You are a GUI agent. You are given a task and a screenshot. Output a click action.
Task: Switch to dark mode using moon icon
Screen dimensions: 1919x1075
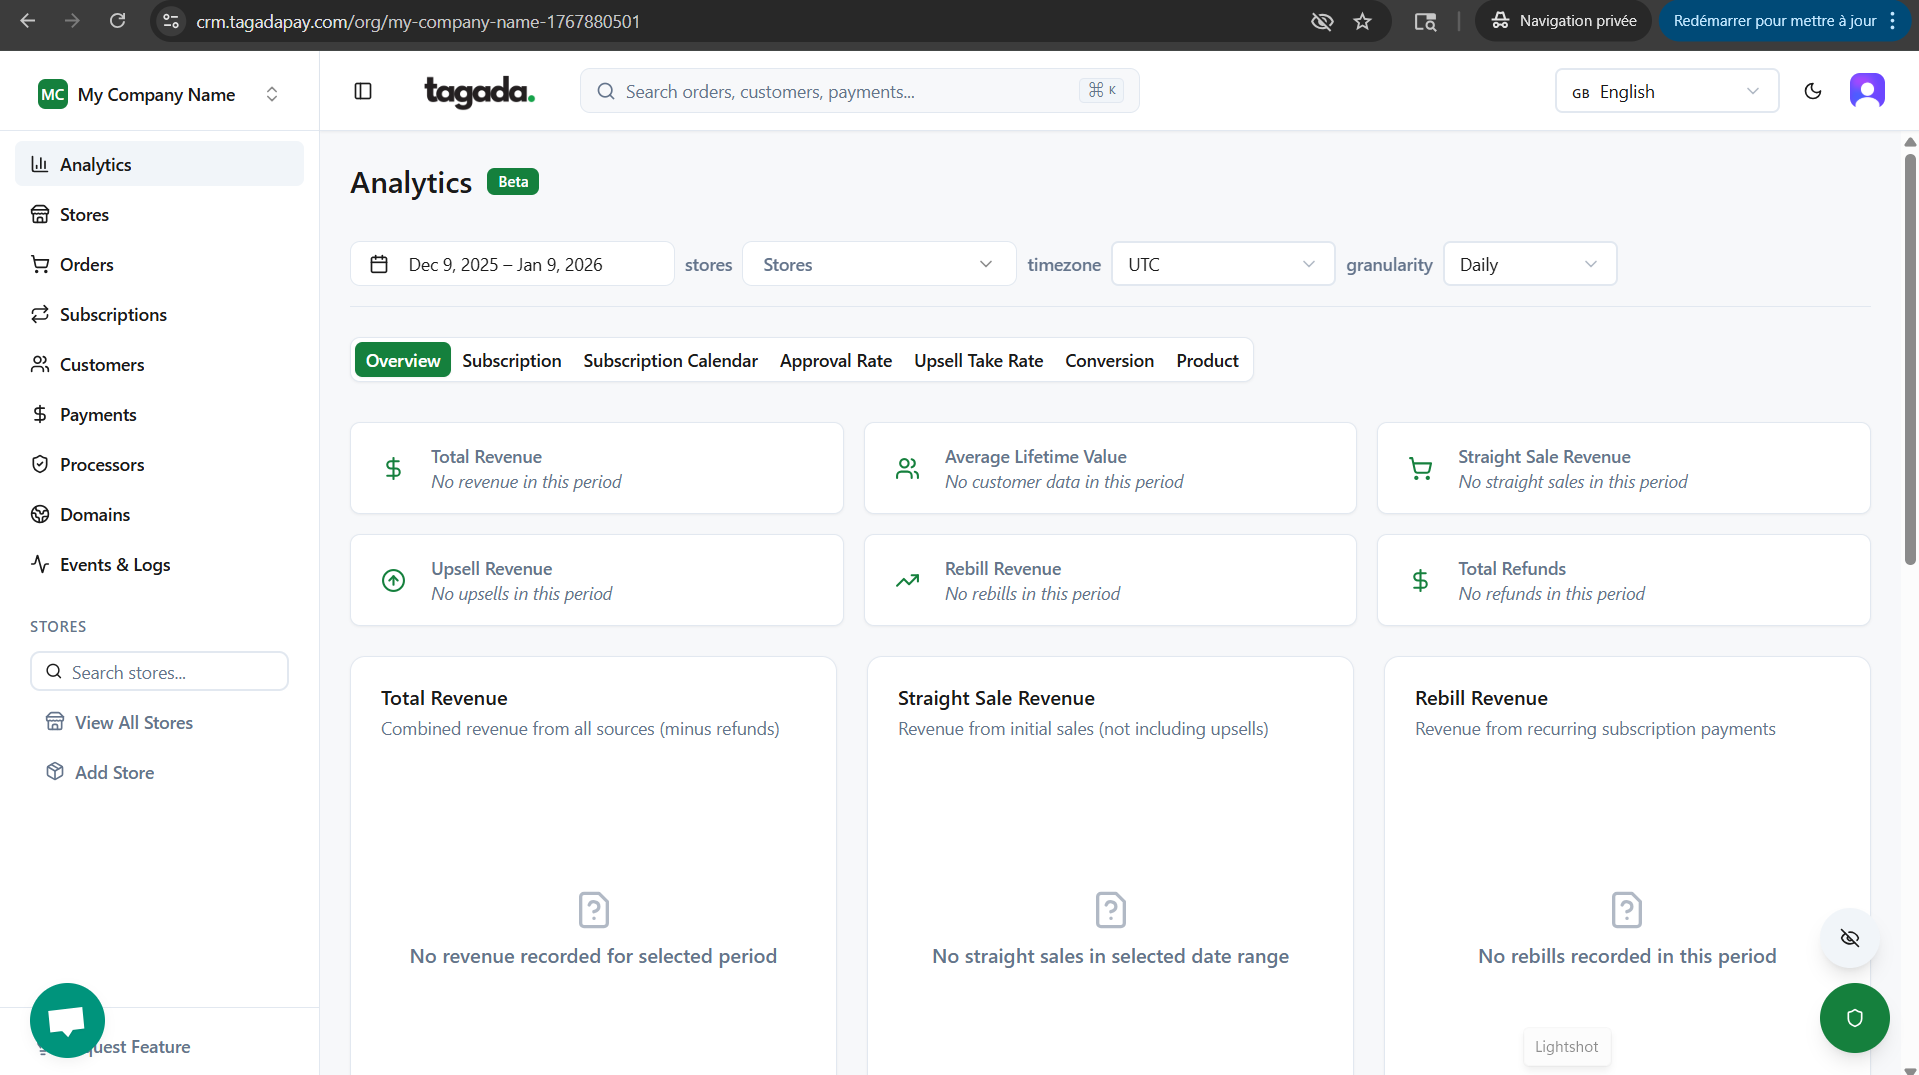click(1812, 91)
